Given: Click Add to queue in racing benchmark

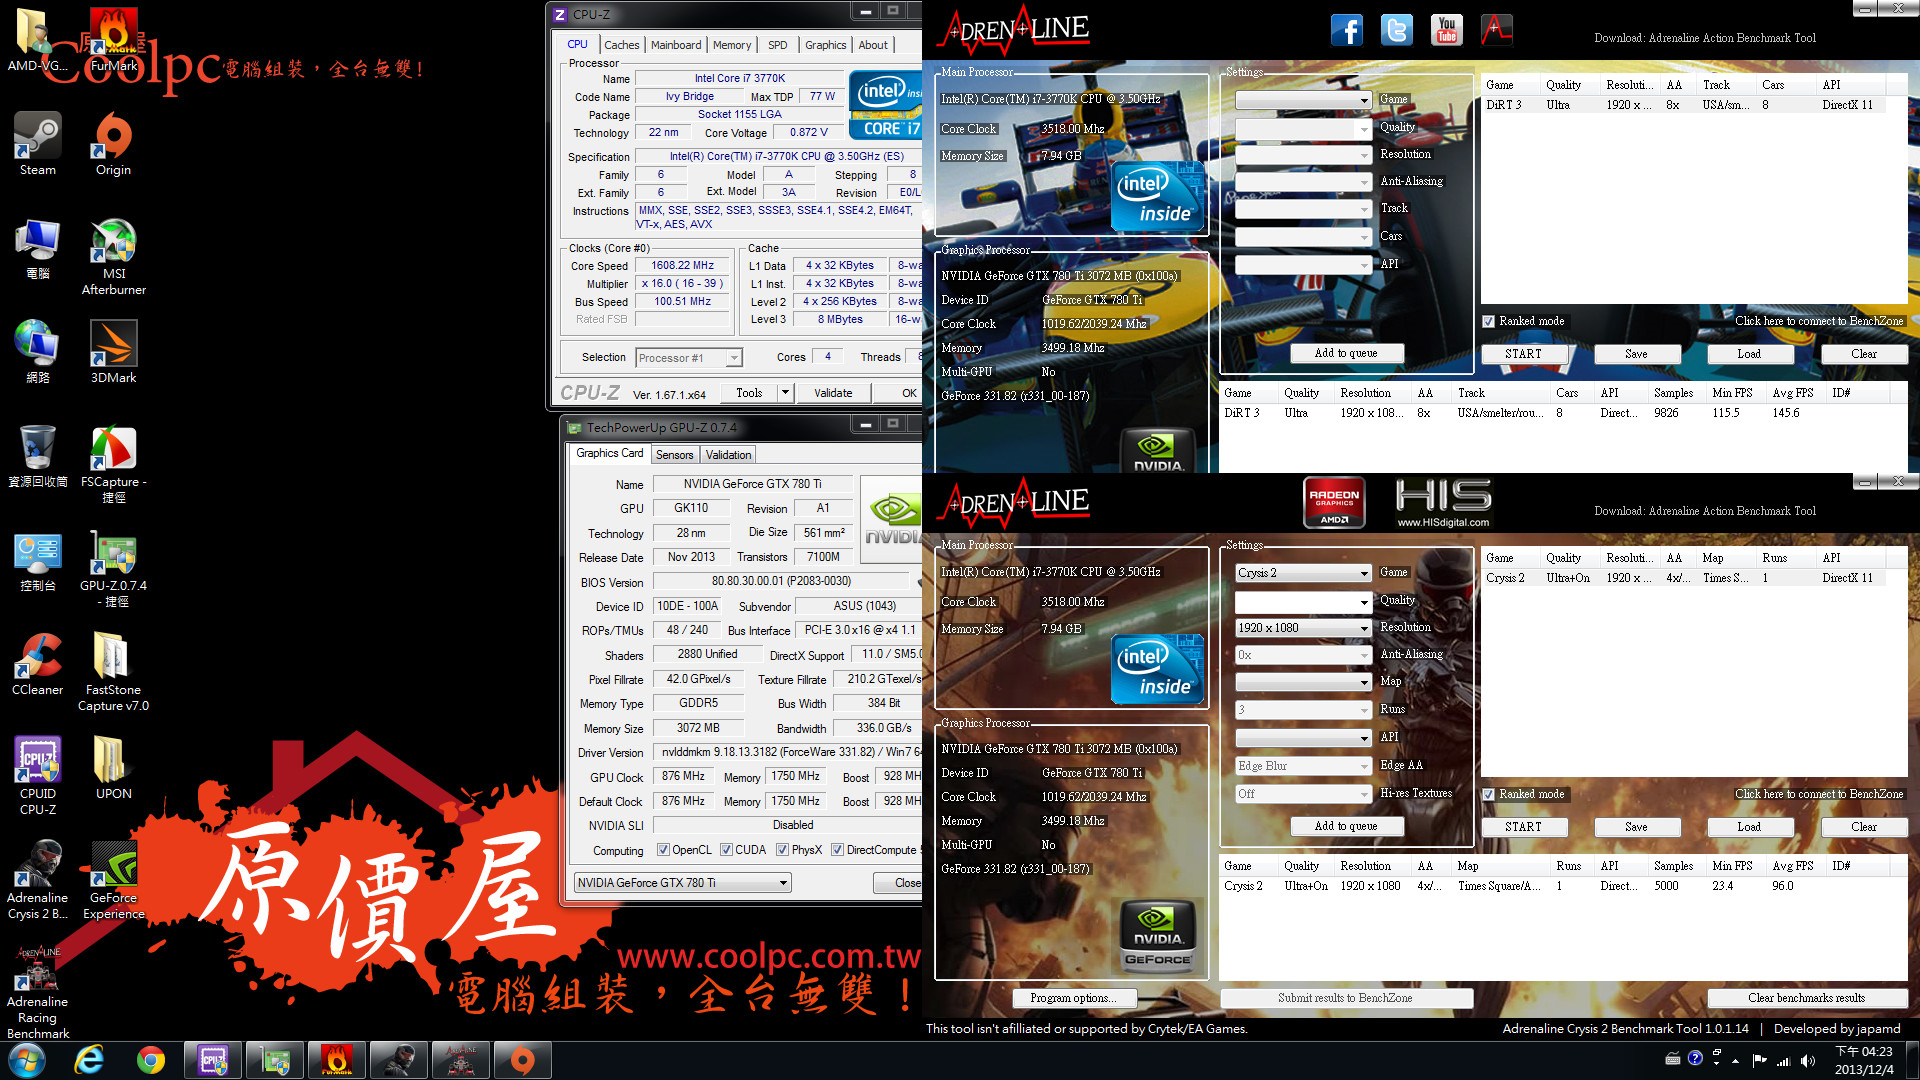Looking at the screenshot, I should [x=1346, y=353].
